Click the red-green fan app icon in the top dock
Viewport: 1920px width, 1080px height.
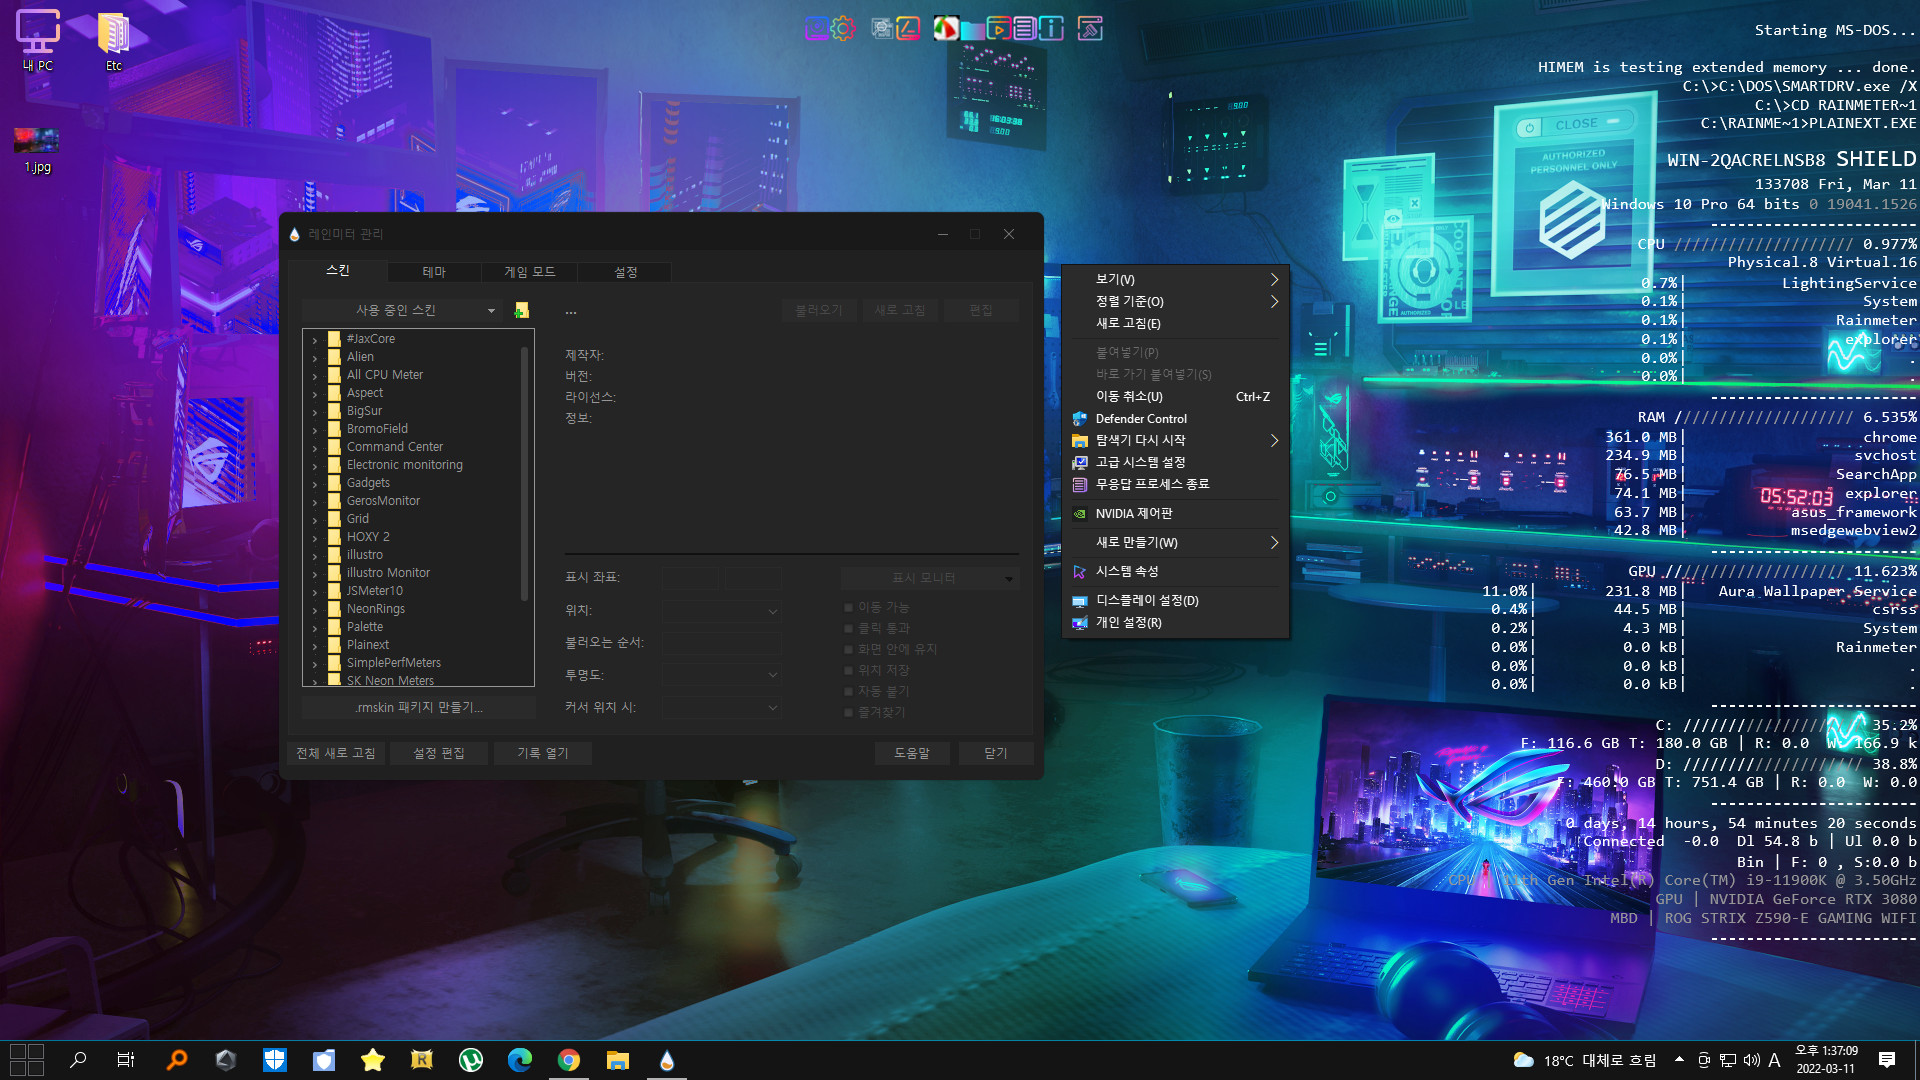pos(946,28)
